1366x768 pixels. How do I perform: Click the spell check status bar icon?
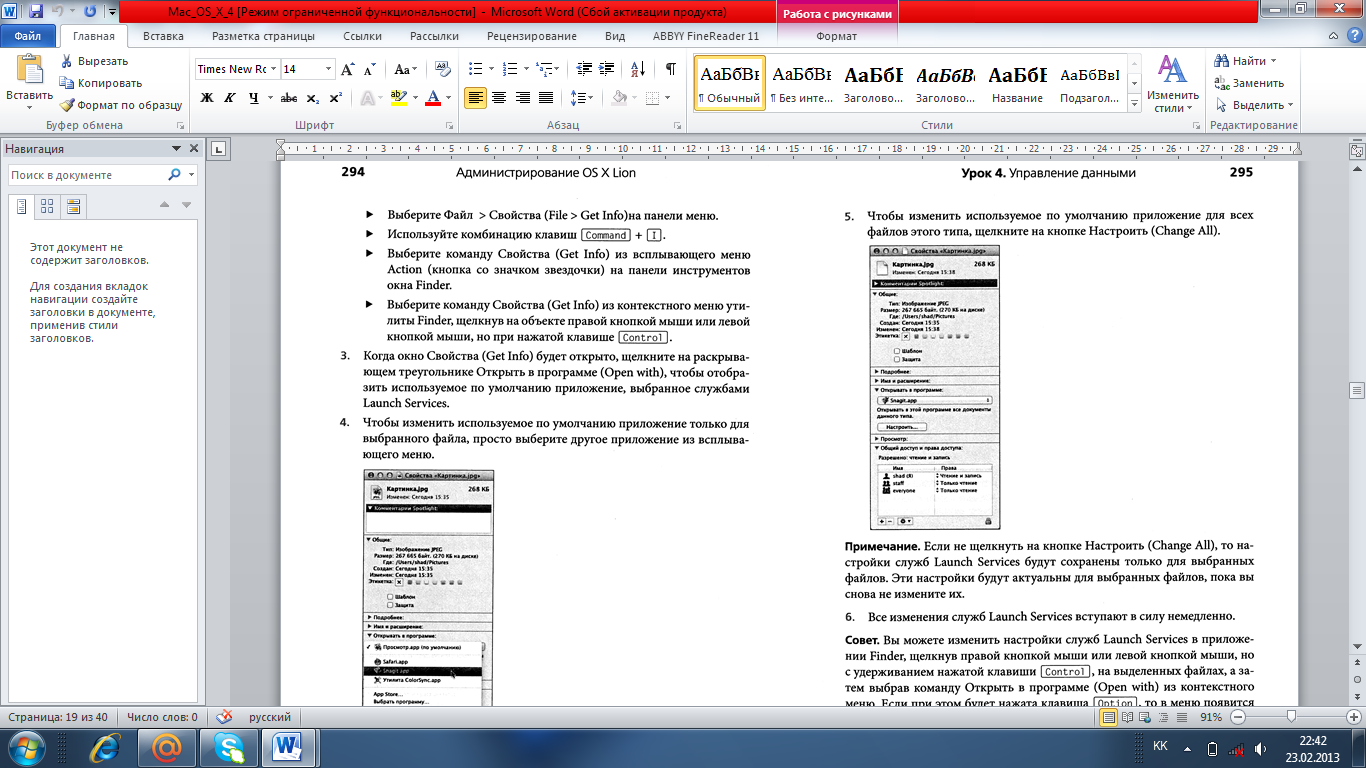pos(224,717)
